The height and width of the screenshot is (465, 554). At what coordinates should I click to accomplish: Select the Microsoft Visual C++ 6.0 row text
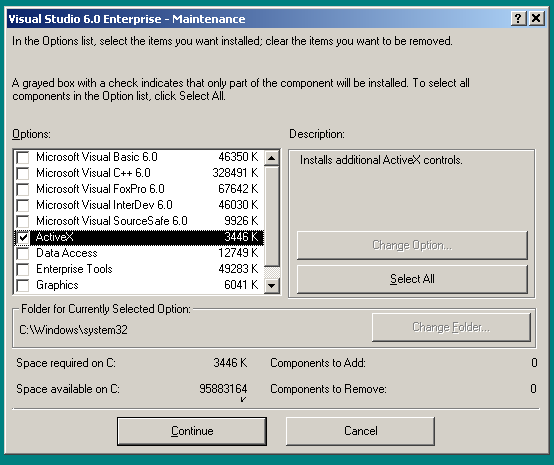pyautogui.click(x=93, y=173)
